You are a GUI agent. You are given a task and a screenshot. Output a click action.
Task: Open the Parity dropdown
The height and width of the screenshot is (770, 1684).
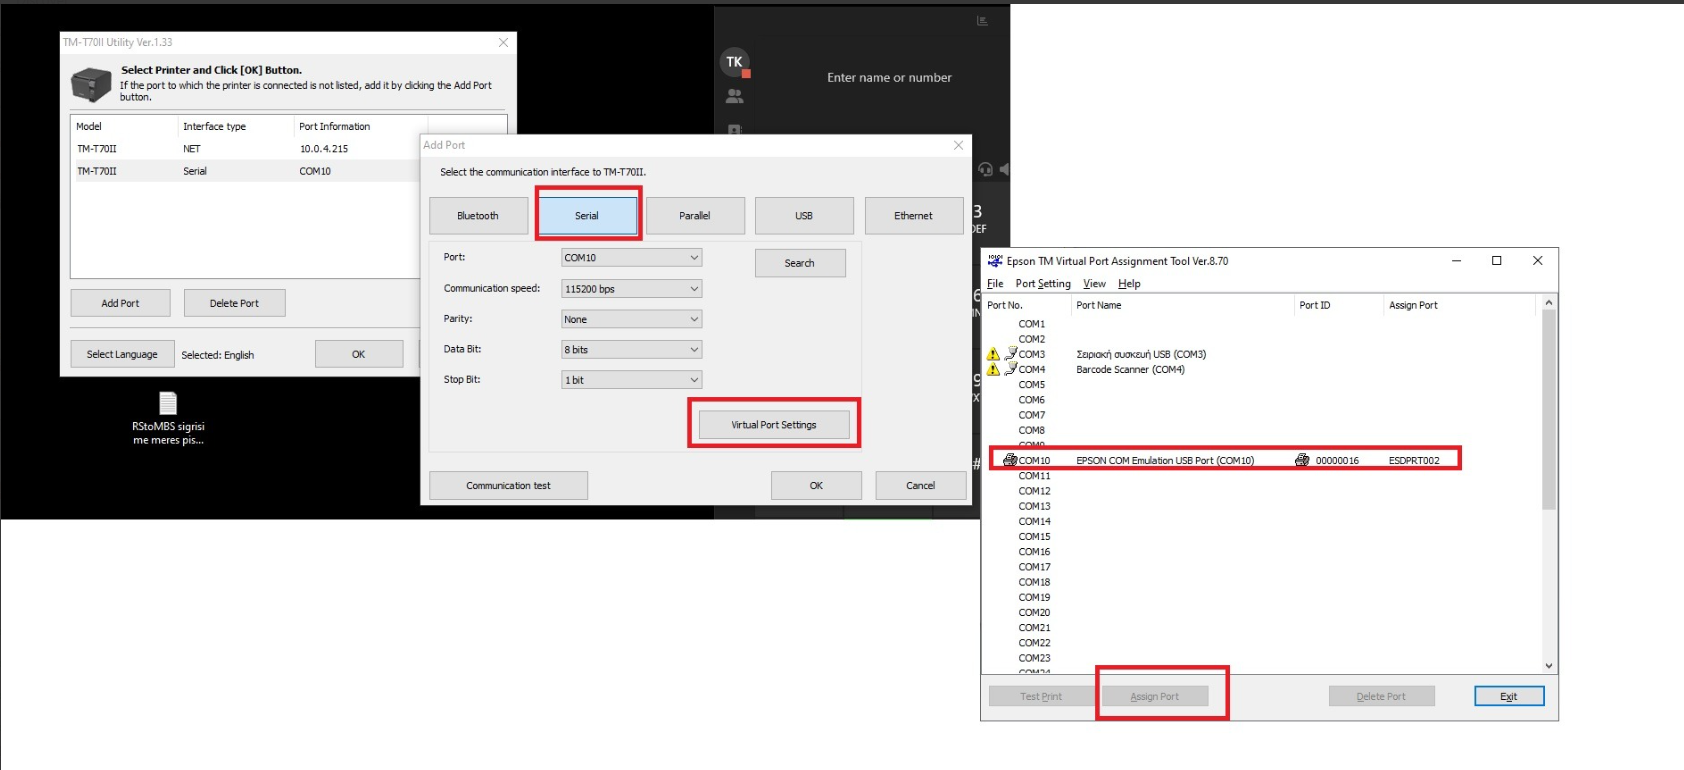631,320
